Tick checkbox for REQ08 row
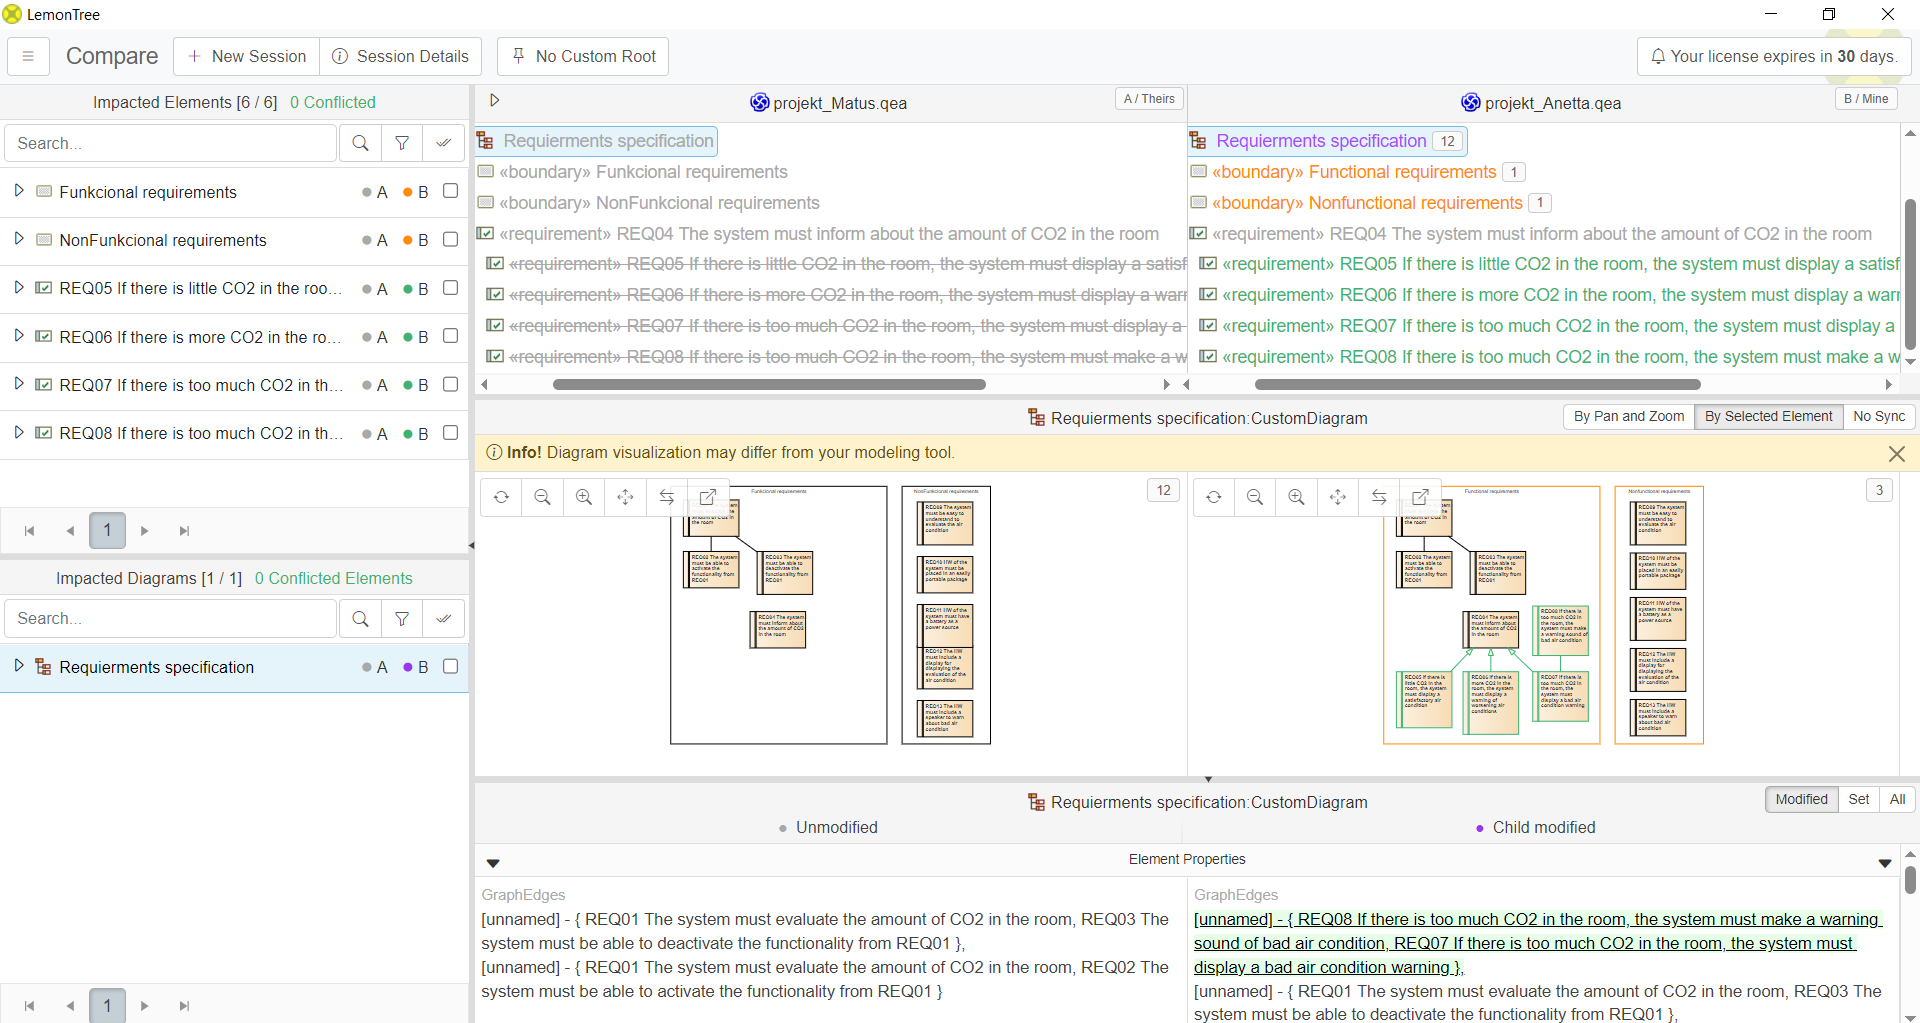The height and width of the screenshot is (1023, 1920). point(450,433)
